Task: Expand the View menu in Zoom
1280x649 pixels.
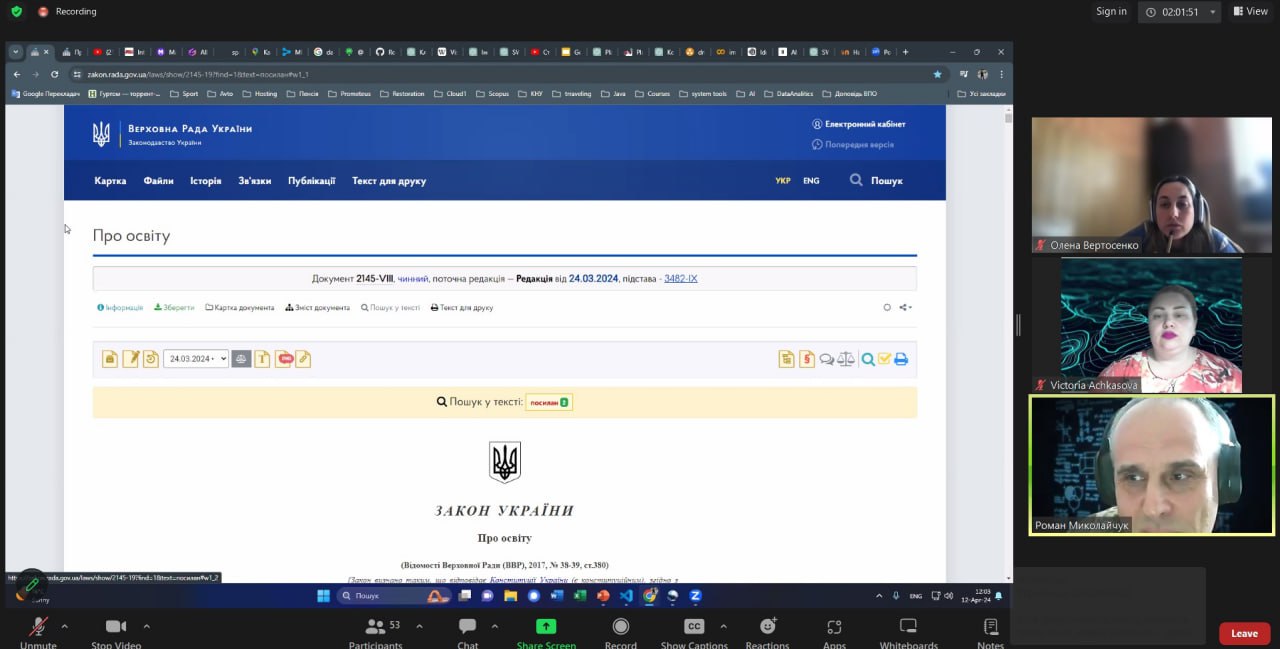Action: 1251,11
